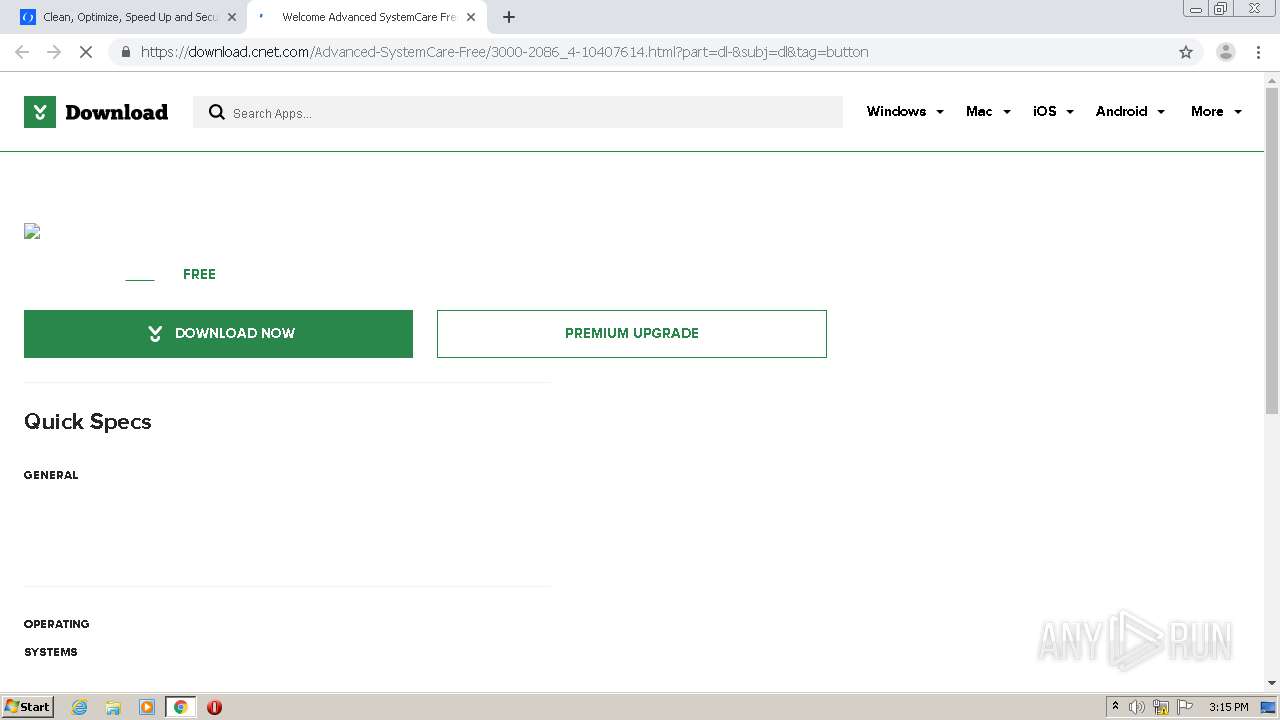Expand the Windows dropdown menu
The image size is (1280, 720).
pos(905,111)
